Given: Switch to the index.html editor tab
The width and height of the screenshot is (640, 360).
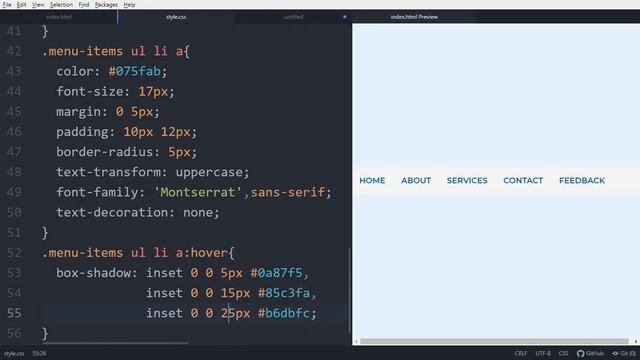Looking at the screenshot, I should tap(59, 17).
